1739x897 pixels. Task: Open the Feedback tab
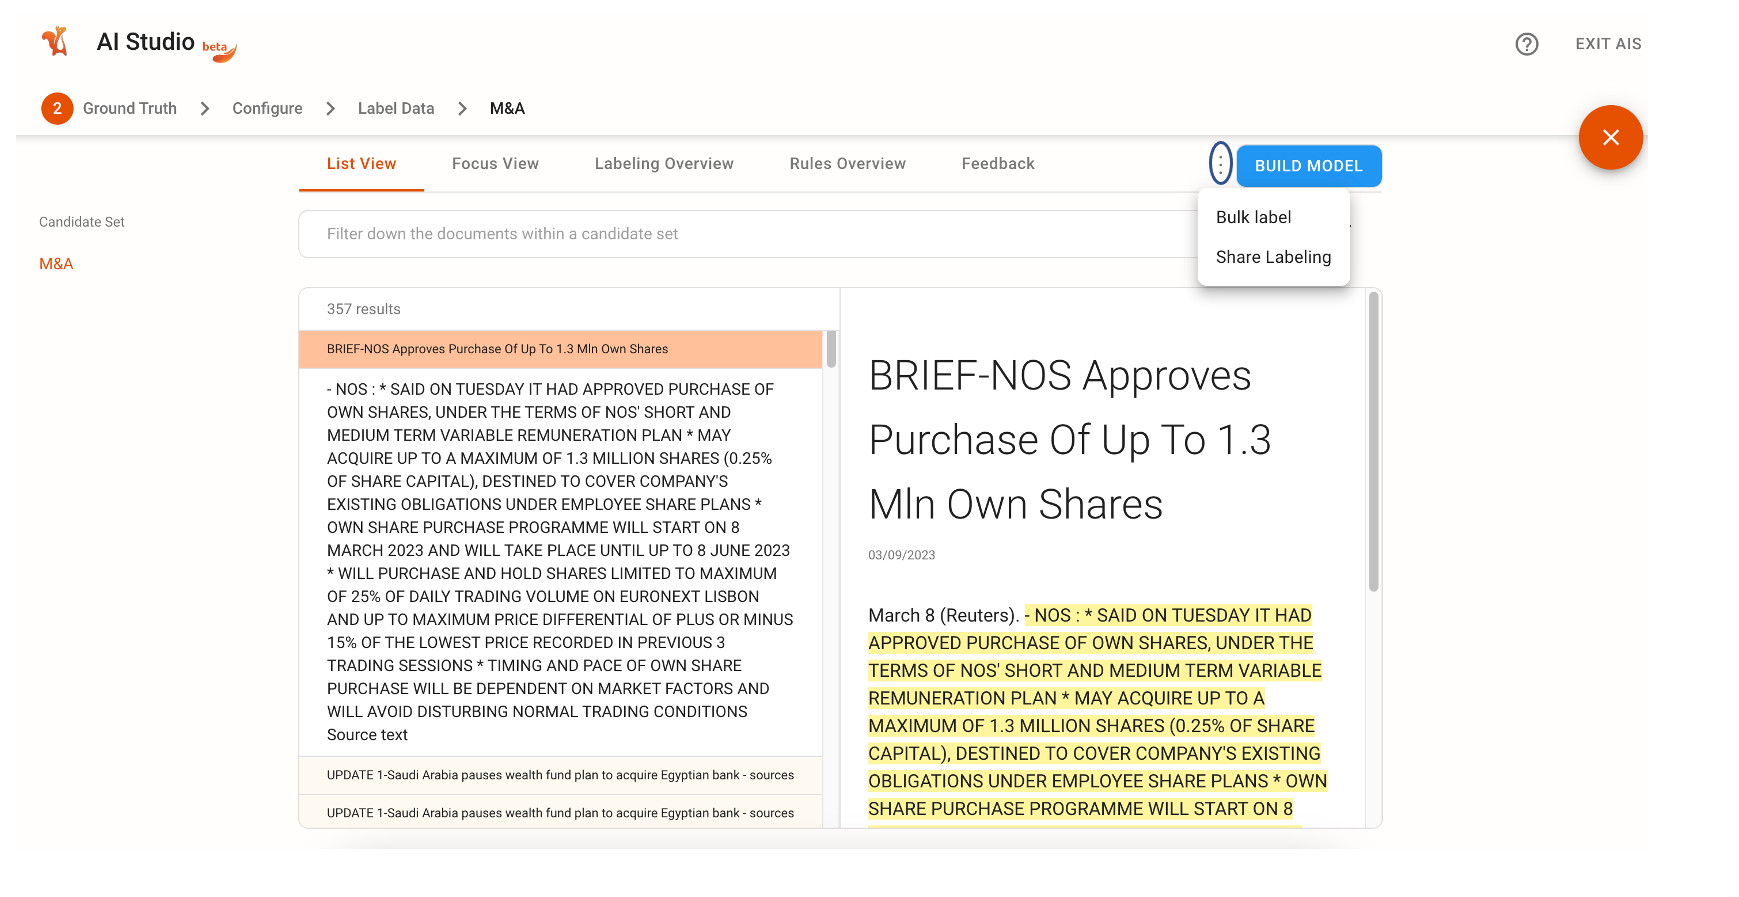998,164
